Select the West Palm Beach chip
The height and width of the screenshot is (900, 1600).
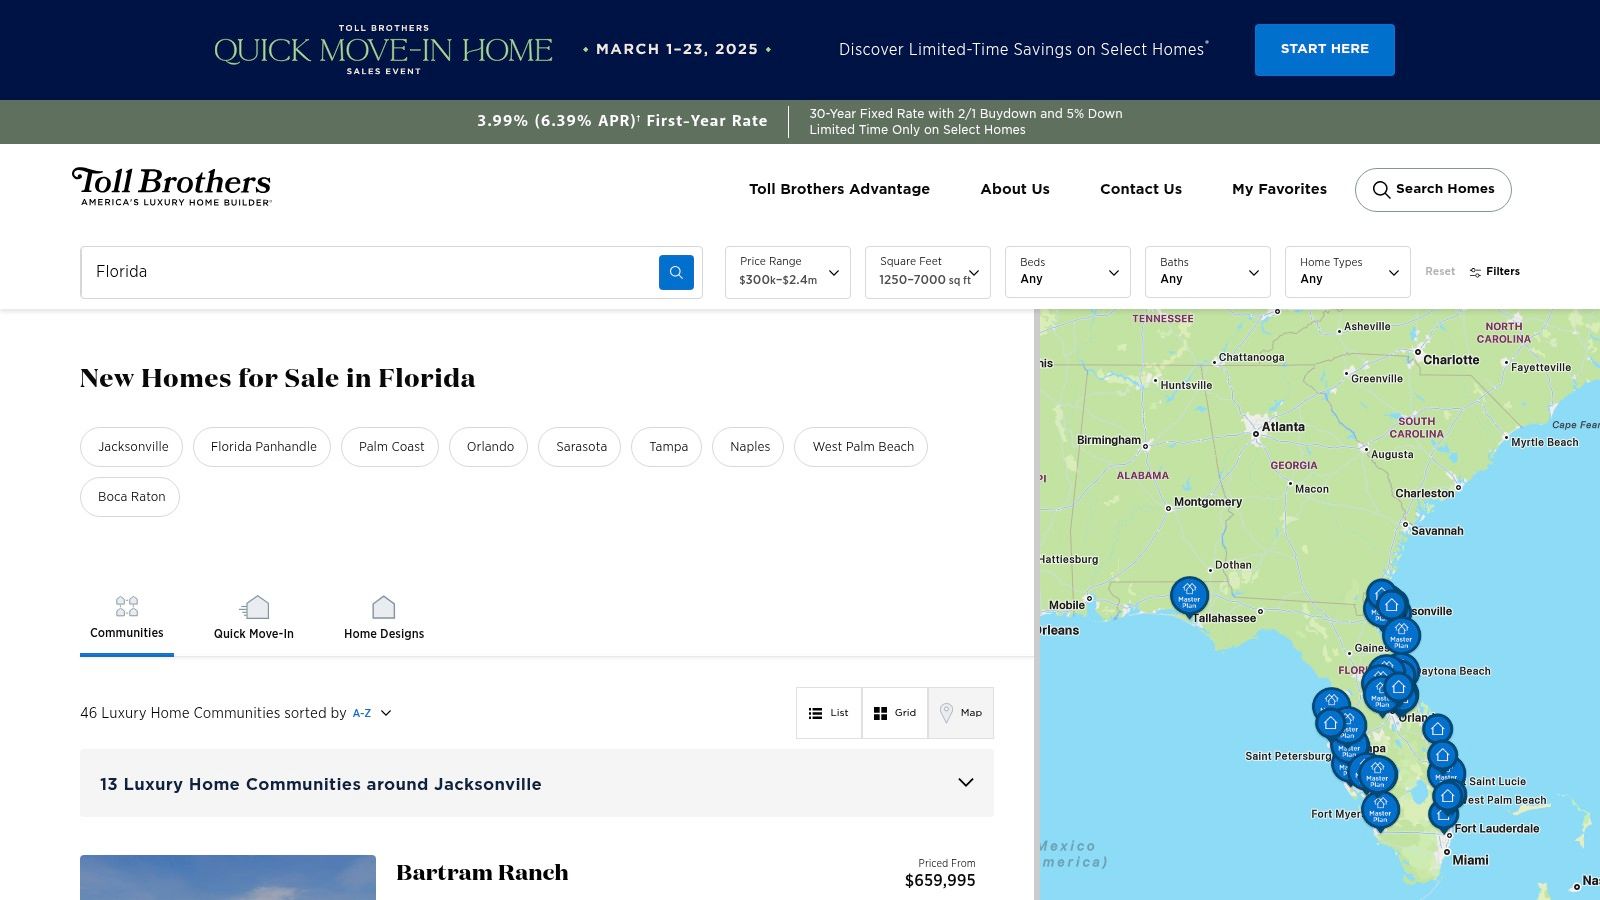862,447
